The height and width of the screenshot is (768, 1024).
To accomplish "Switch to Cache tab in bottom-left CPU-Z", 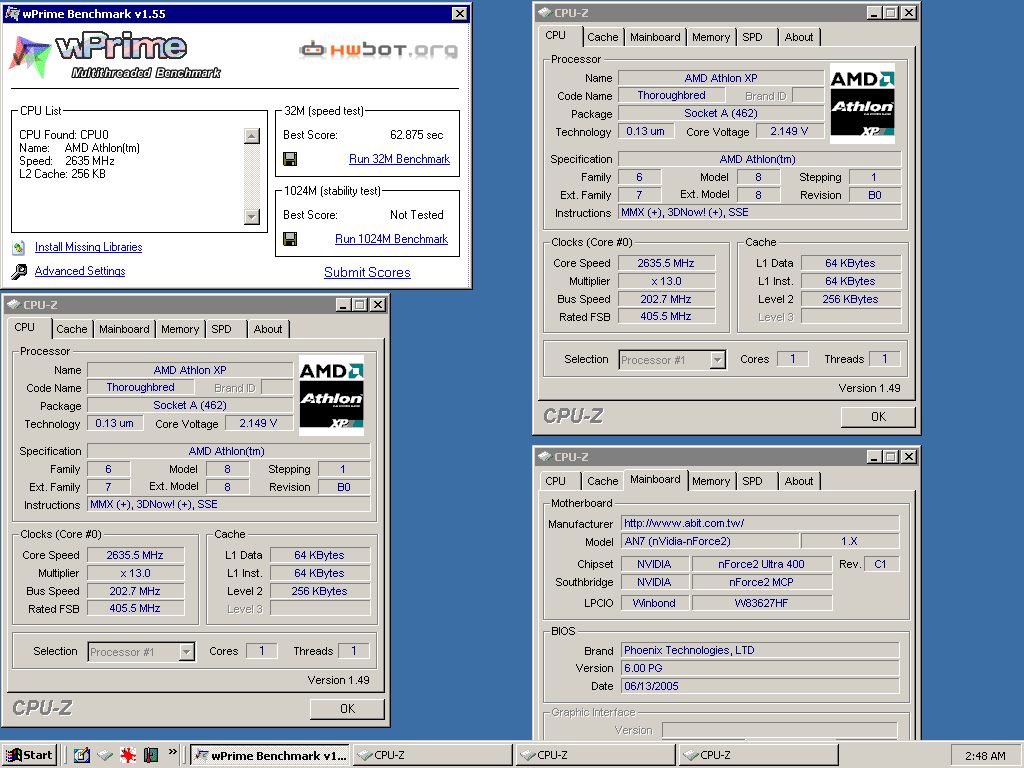I will tap(72, 329).
